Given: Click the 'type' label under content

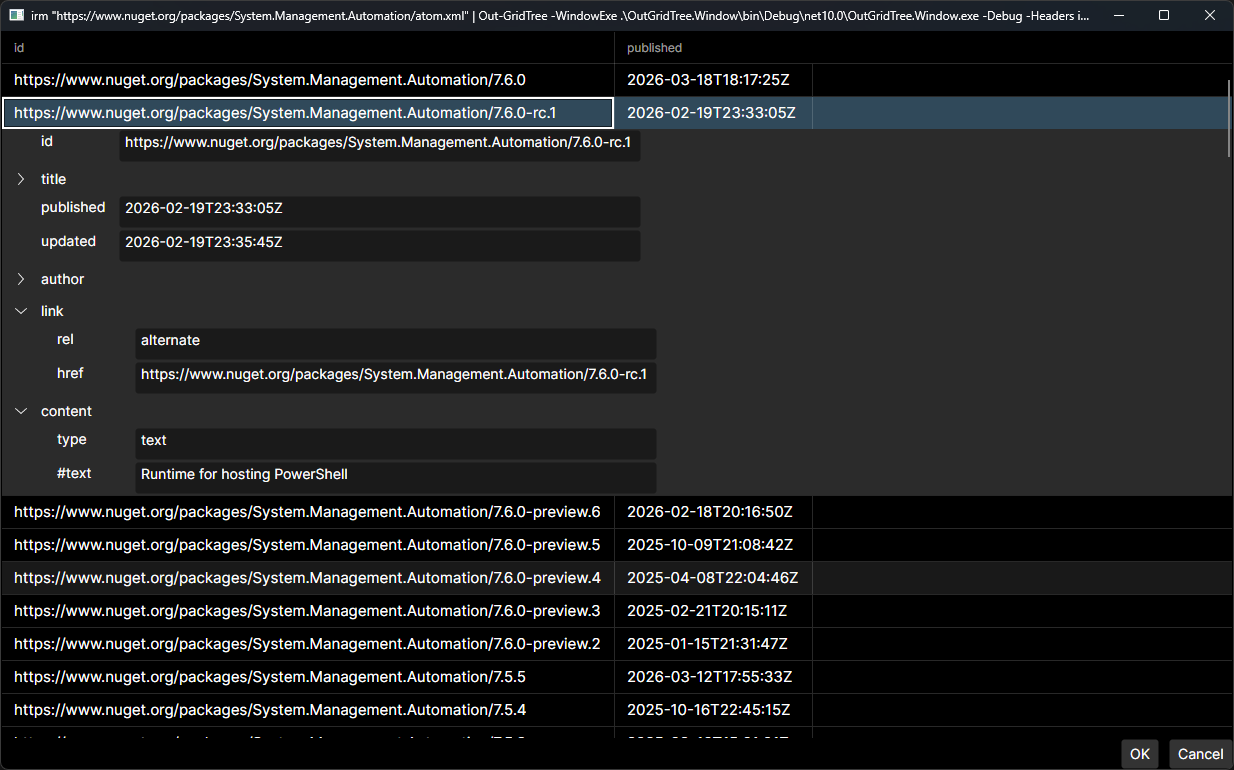Looking at the screenshot, I should (x=72, y=439).
